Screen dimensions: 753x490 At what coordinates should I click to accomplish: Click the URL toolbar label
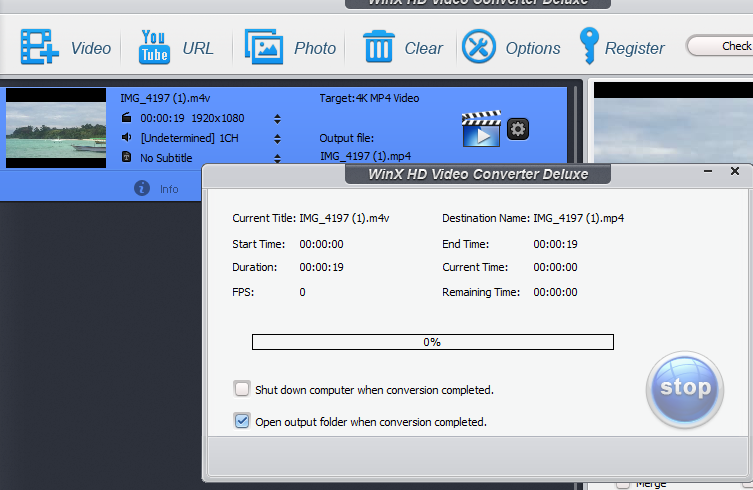(x=198, y=48)
